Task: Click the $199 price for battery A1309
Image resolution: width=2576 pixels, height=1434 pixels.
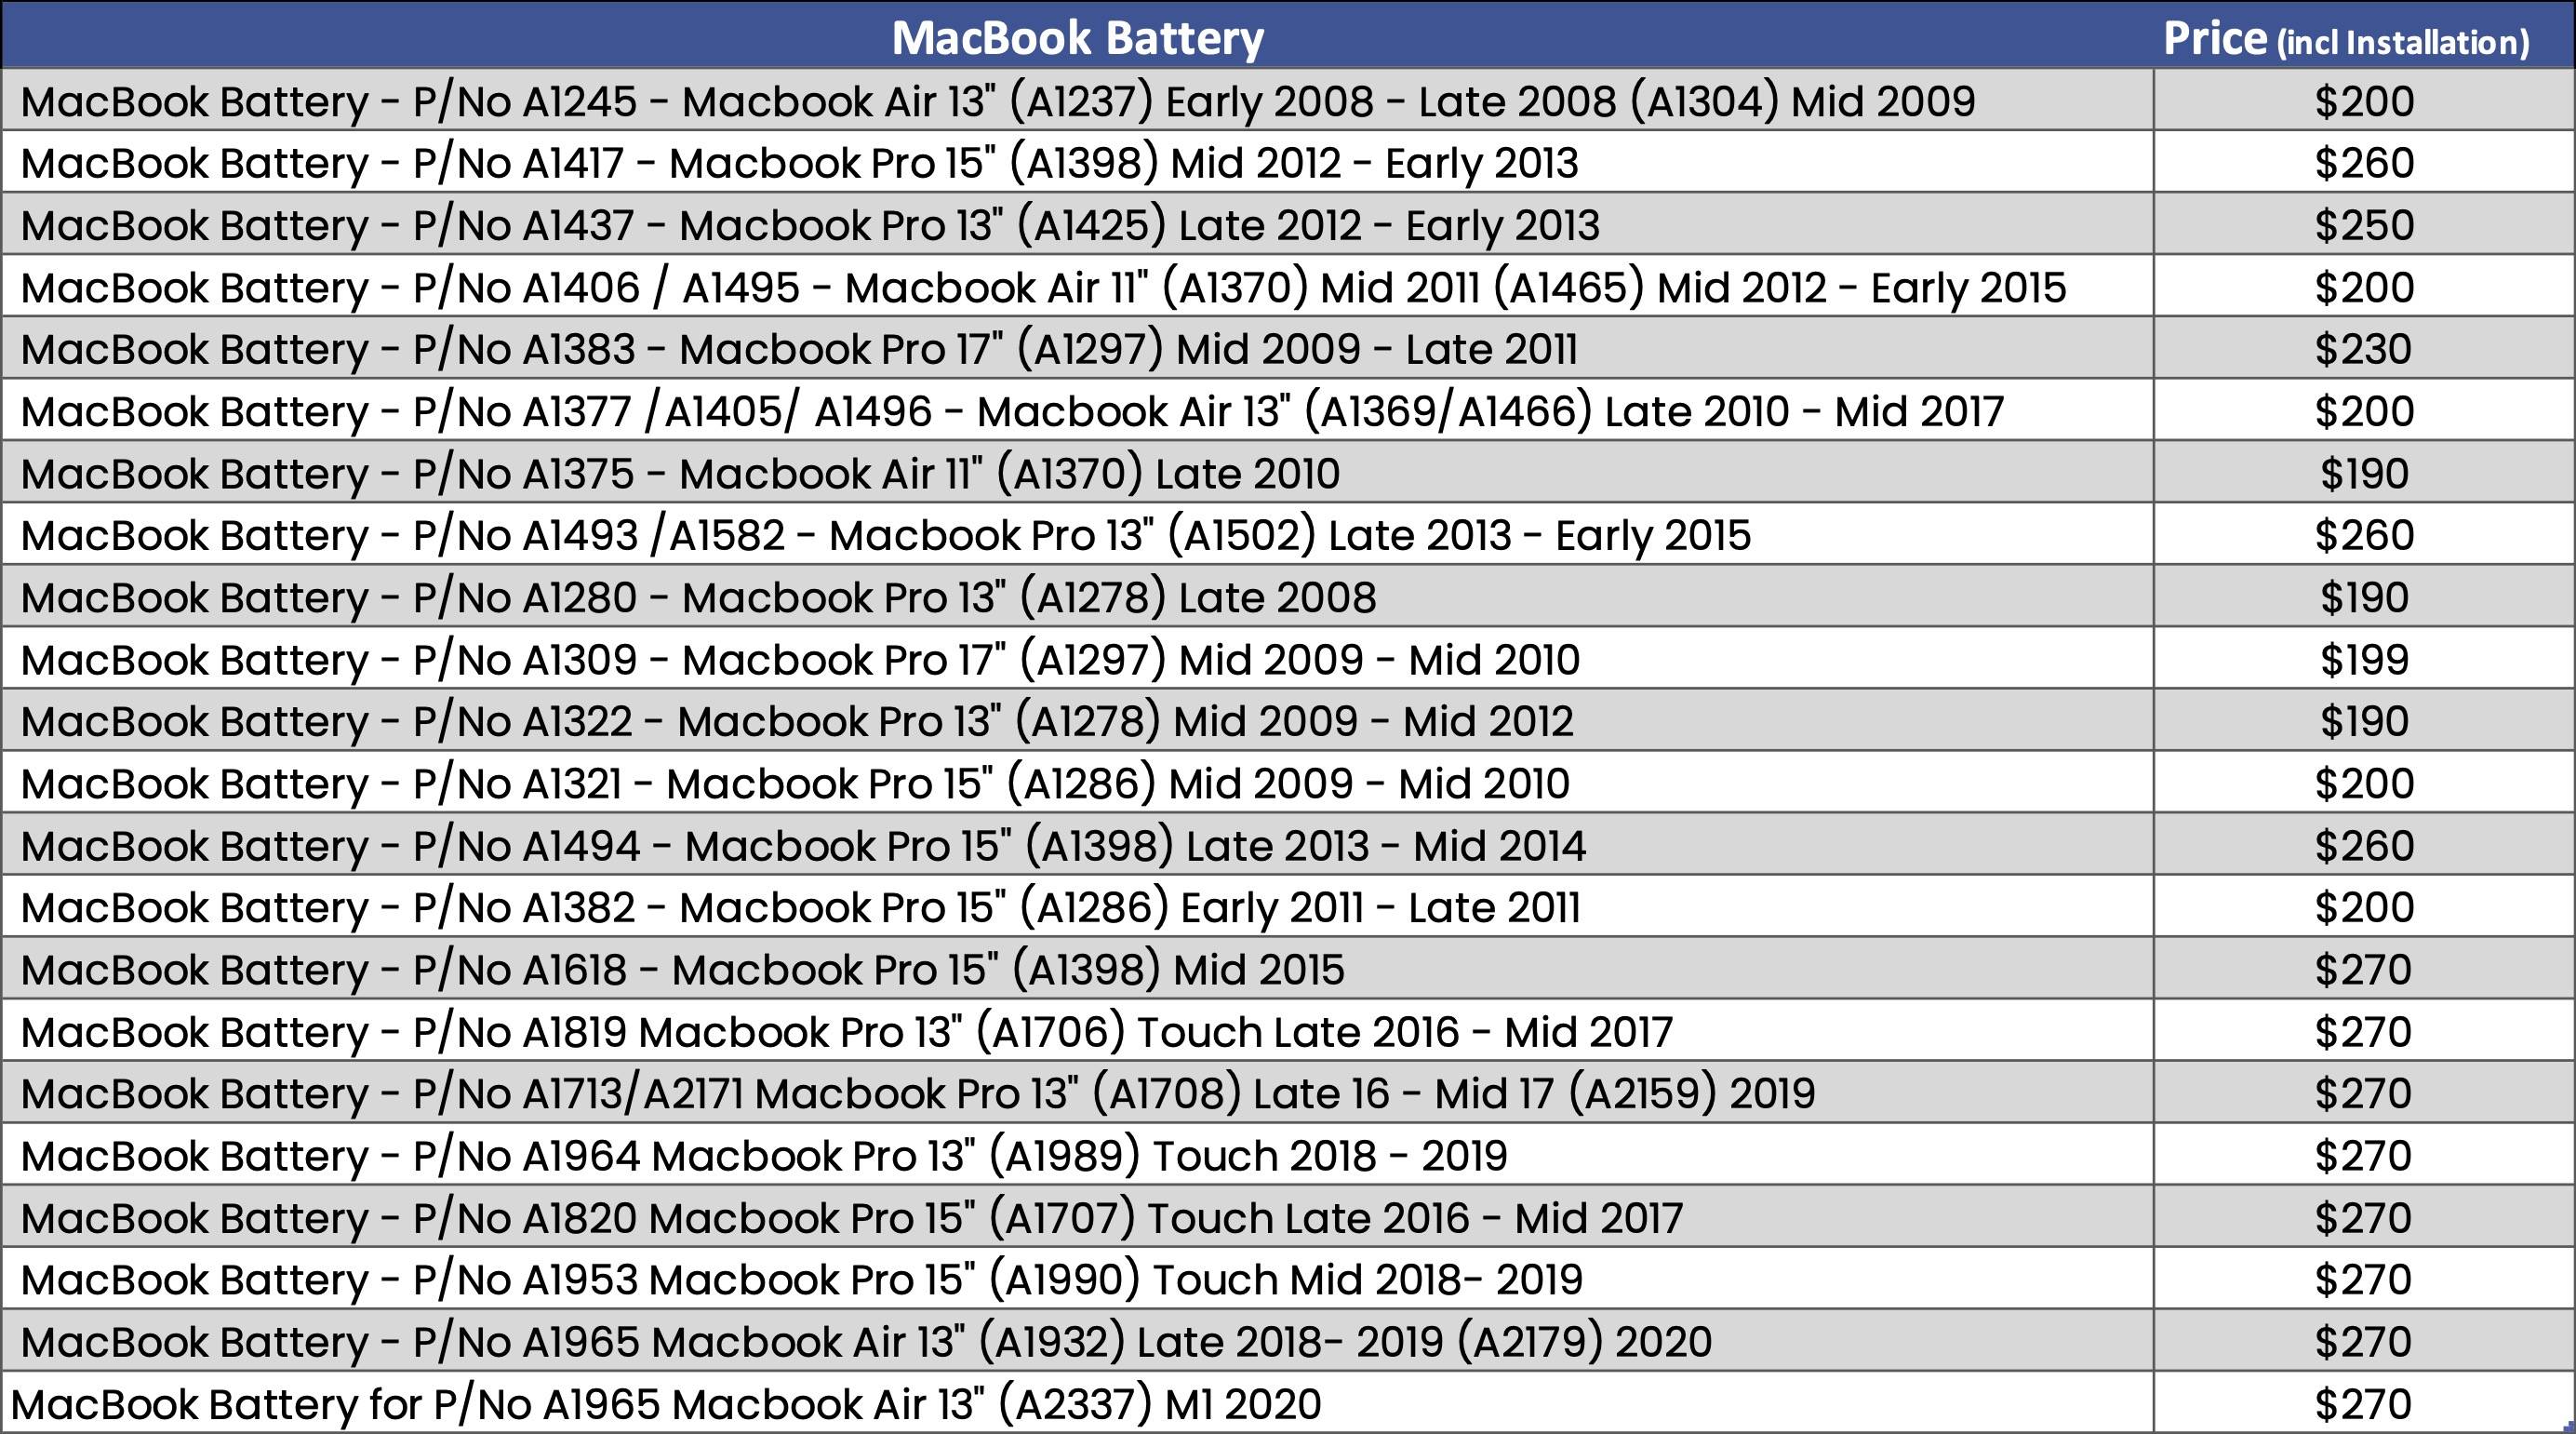Action: (2364, 660)
